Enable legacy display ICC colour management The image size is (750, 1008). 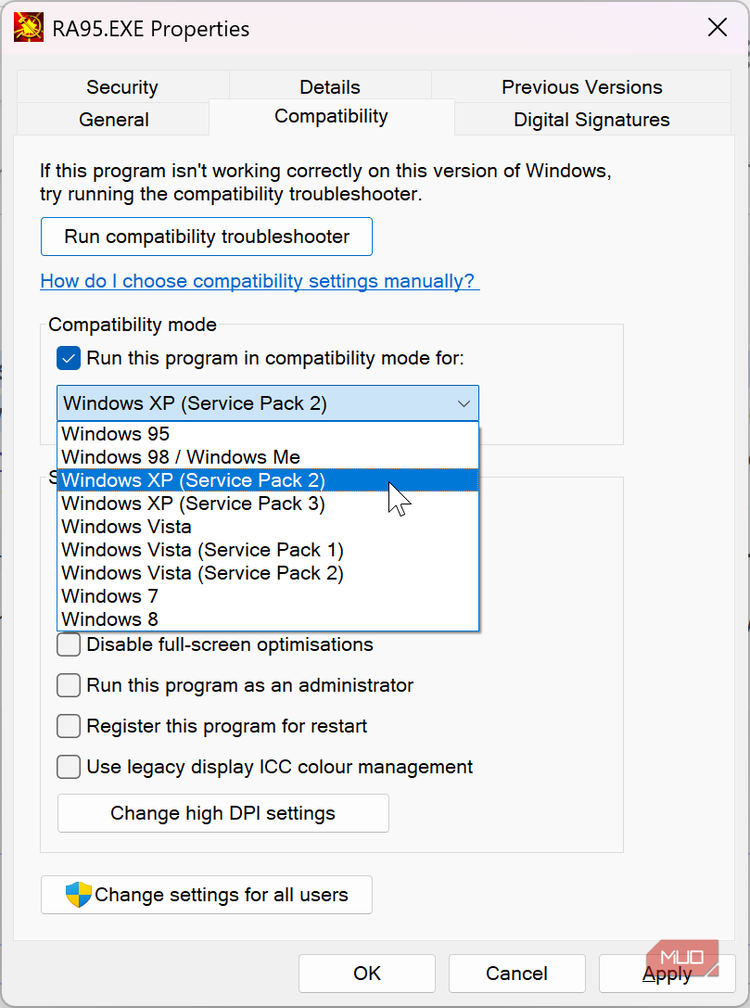point(68,767)
